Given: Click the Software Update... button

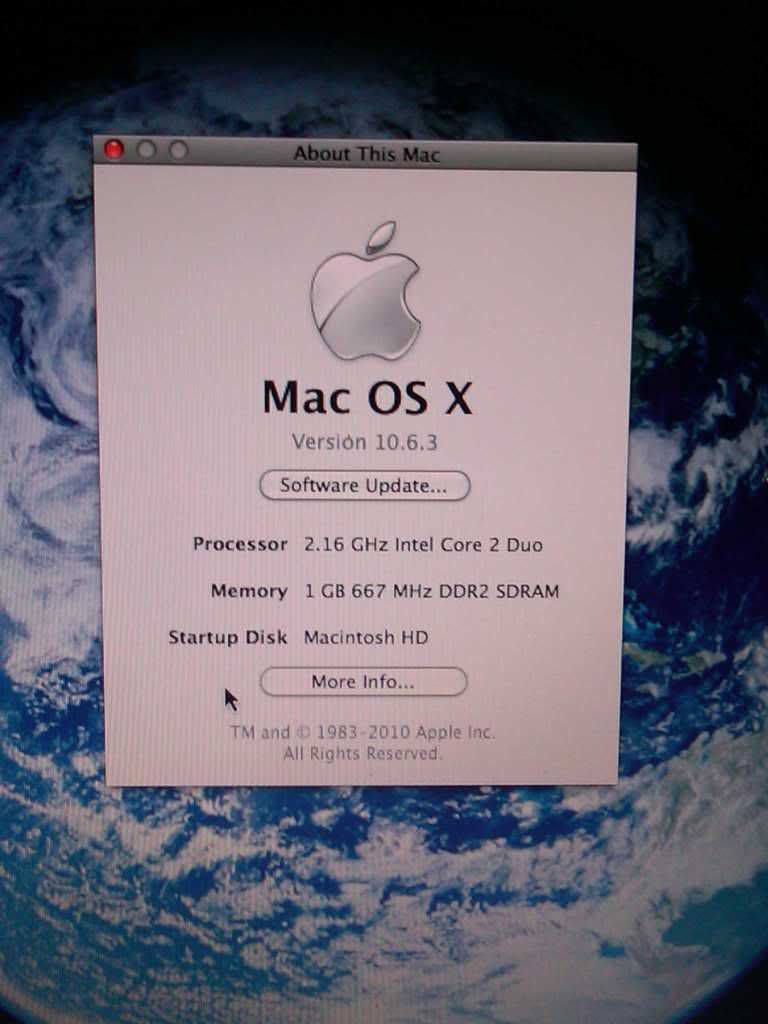Looking at the screenshot, I should [364, 486].
